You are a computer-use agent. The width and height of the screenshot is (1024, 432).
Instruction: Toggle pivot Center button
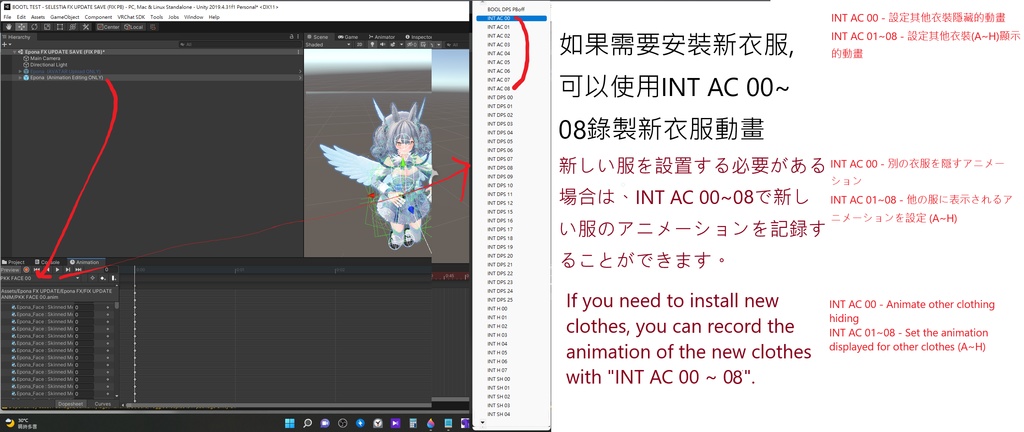[x=108, y=27]
